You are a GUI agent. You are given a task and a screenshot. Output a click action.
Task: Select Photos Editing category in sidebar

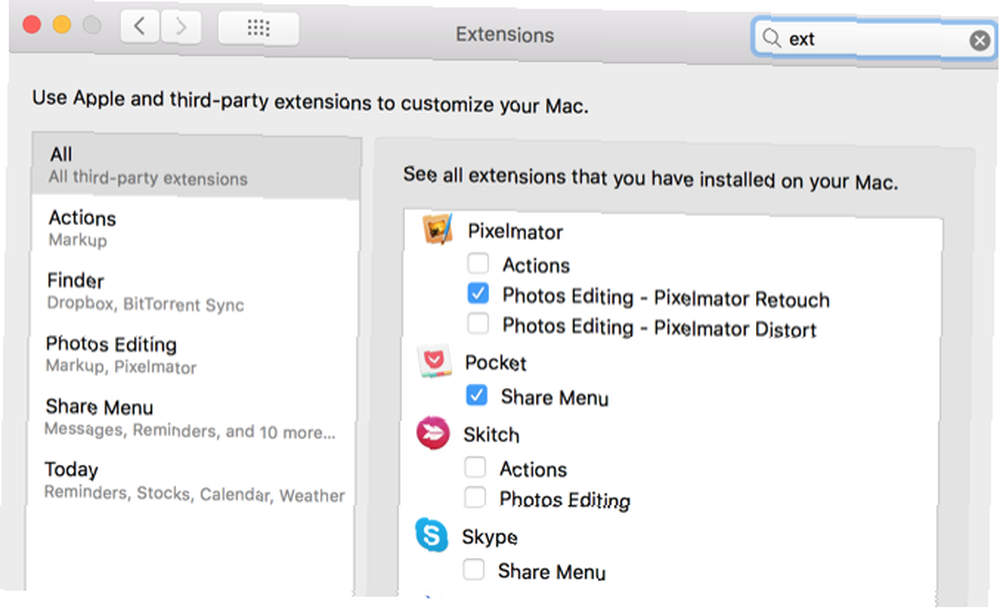[193, 355]
